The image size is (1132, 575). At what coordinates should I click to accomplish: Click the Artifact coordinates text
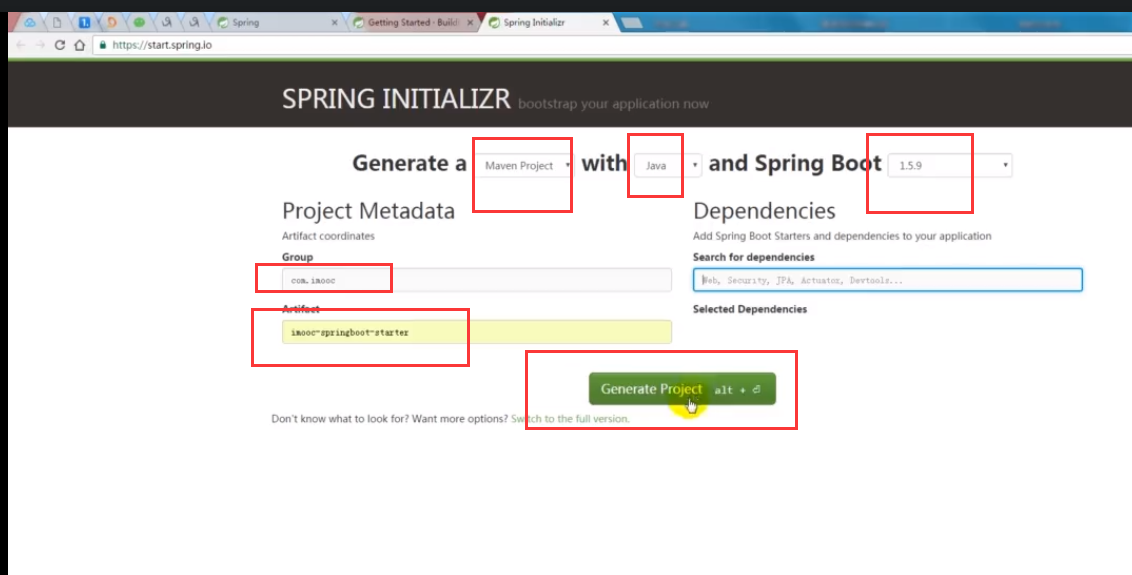[328, 236]
